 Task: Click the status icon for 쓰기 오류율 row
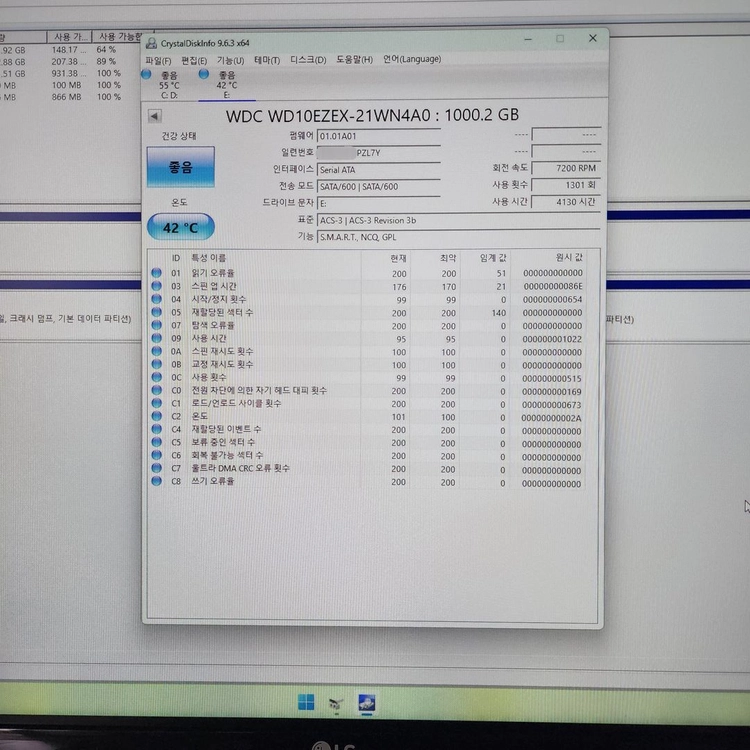point(156,481)
